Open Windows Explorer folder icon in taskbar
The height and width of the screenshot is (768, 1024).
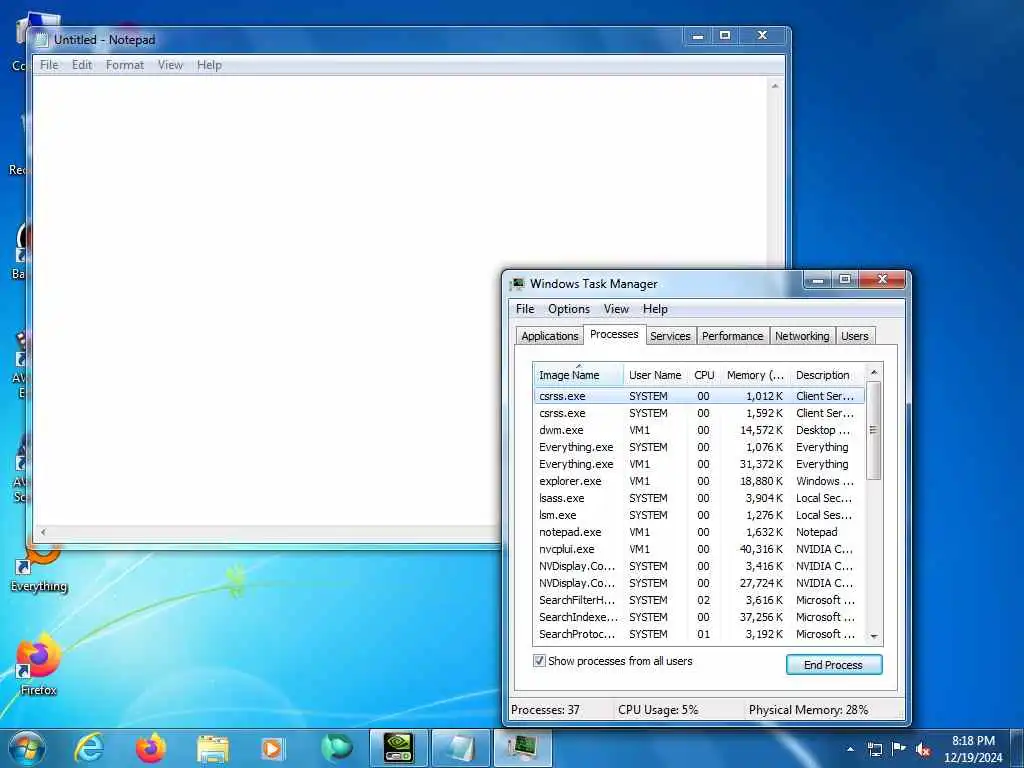coord(212,749)
